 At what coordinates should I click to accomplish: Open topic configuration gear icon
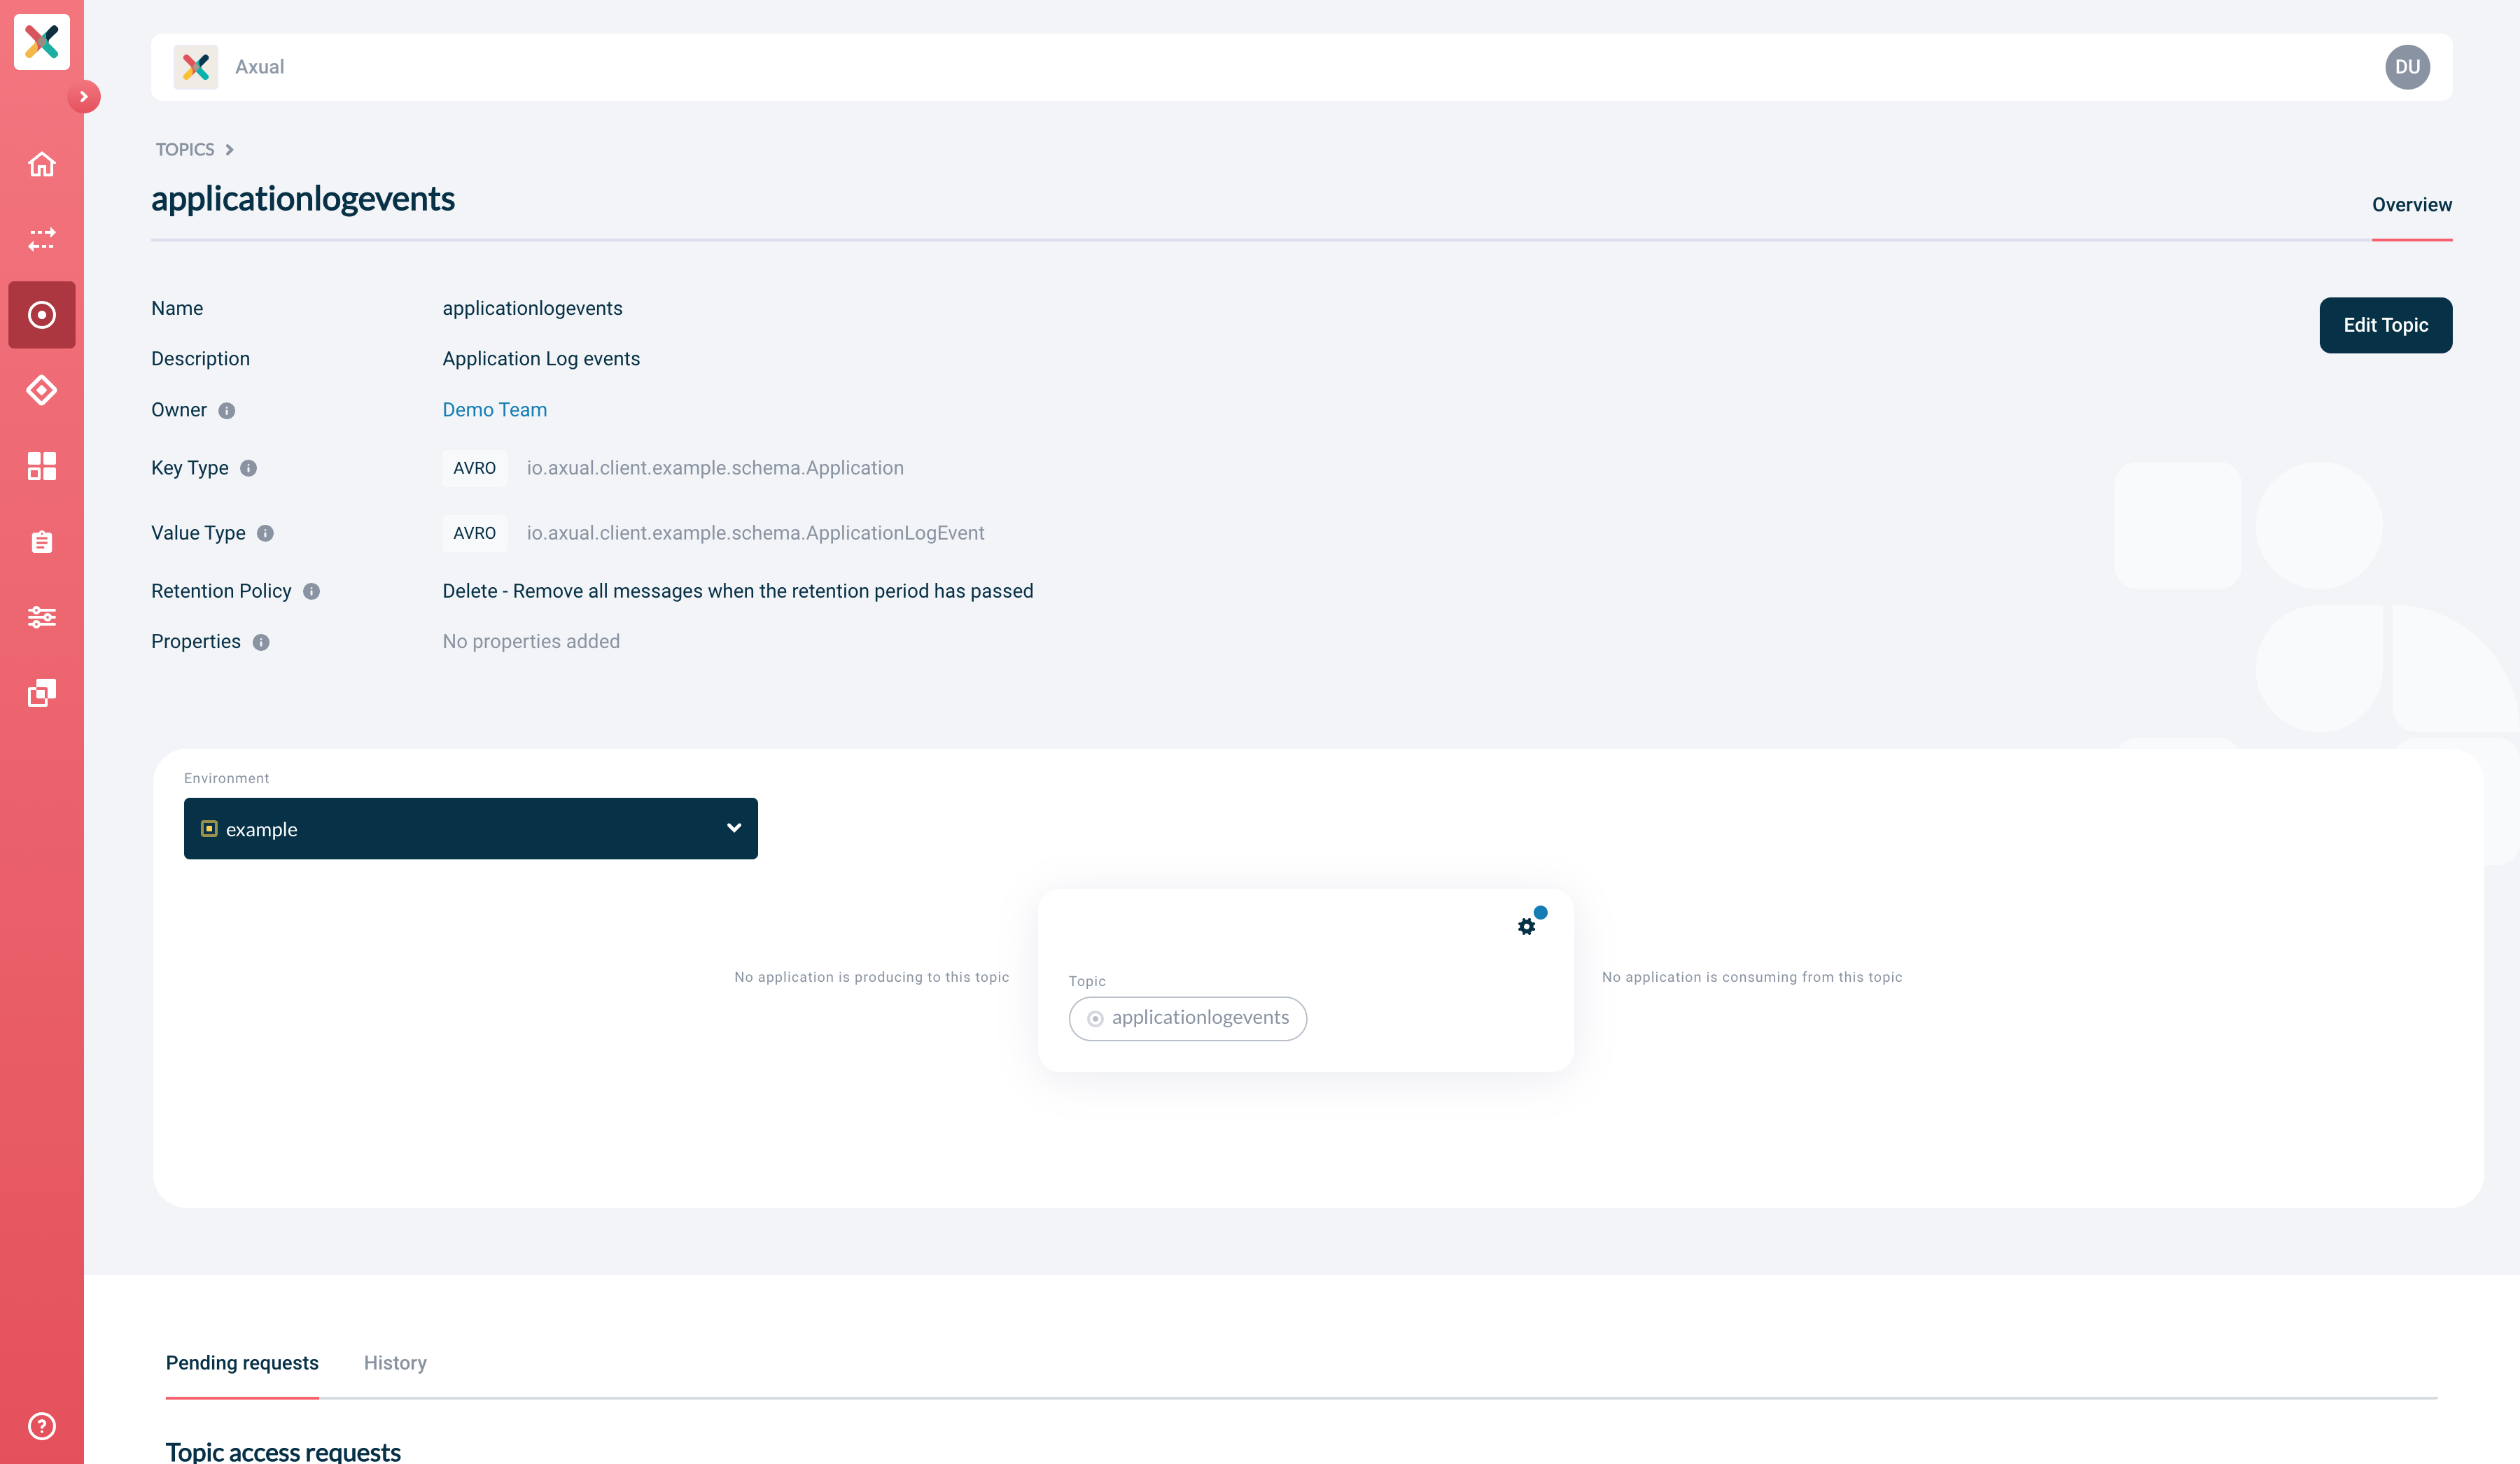pyautogui.click(x=1526, y=926)
